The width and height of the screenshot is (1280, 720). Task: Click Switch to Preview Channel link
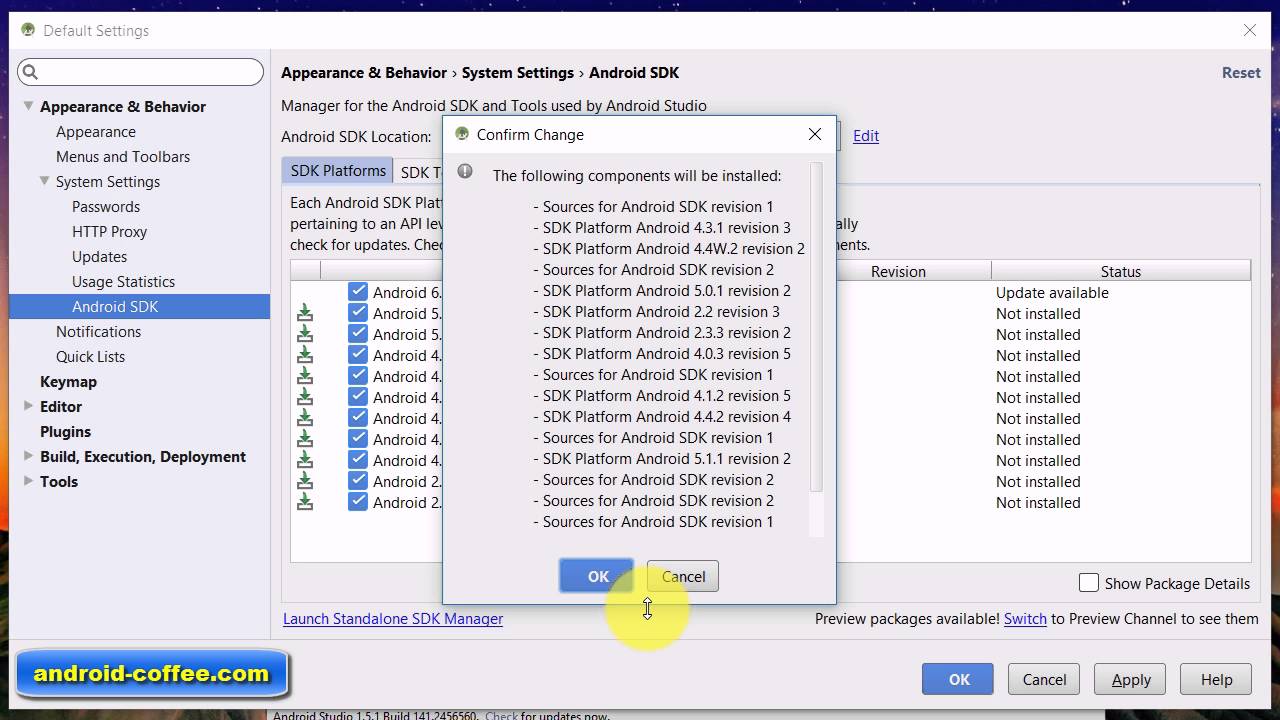(x=1025, y=618)
